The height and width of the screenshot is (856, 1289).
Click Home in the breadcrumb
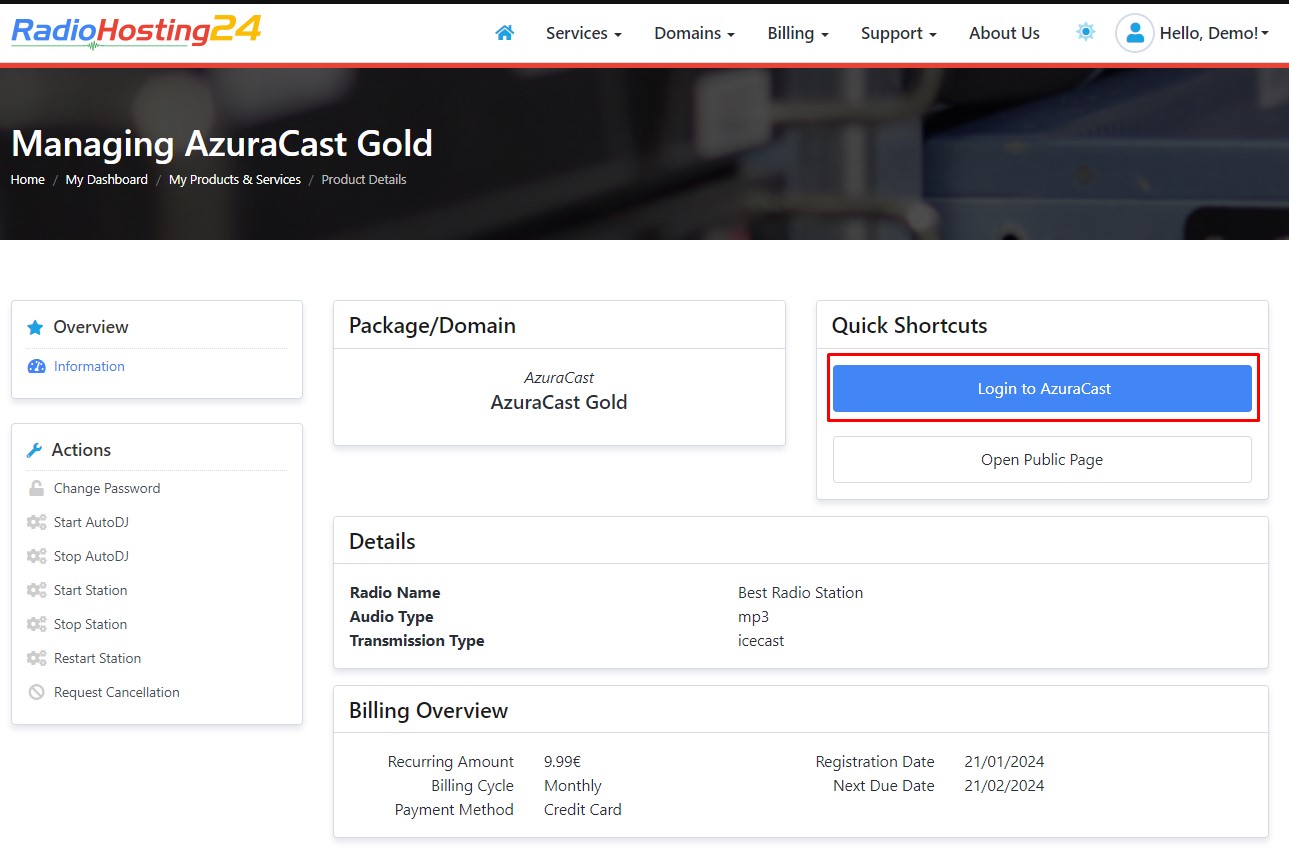[x=28, y=180]
